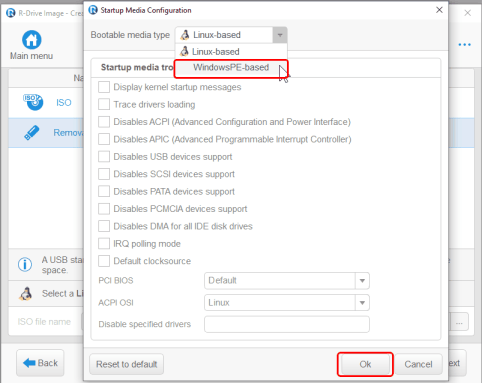Screen dimensions: 482x383
Task: Check Disables SCSI devices support
Action: [104, 174]
